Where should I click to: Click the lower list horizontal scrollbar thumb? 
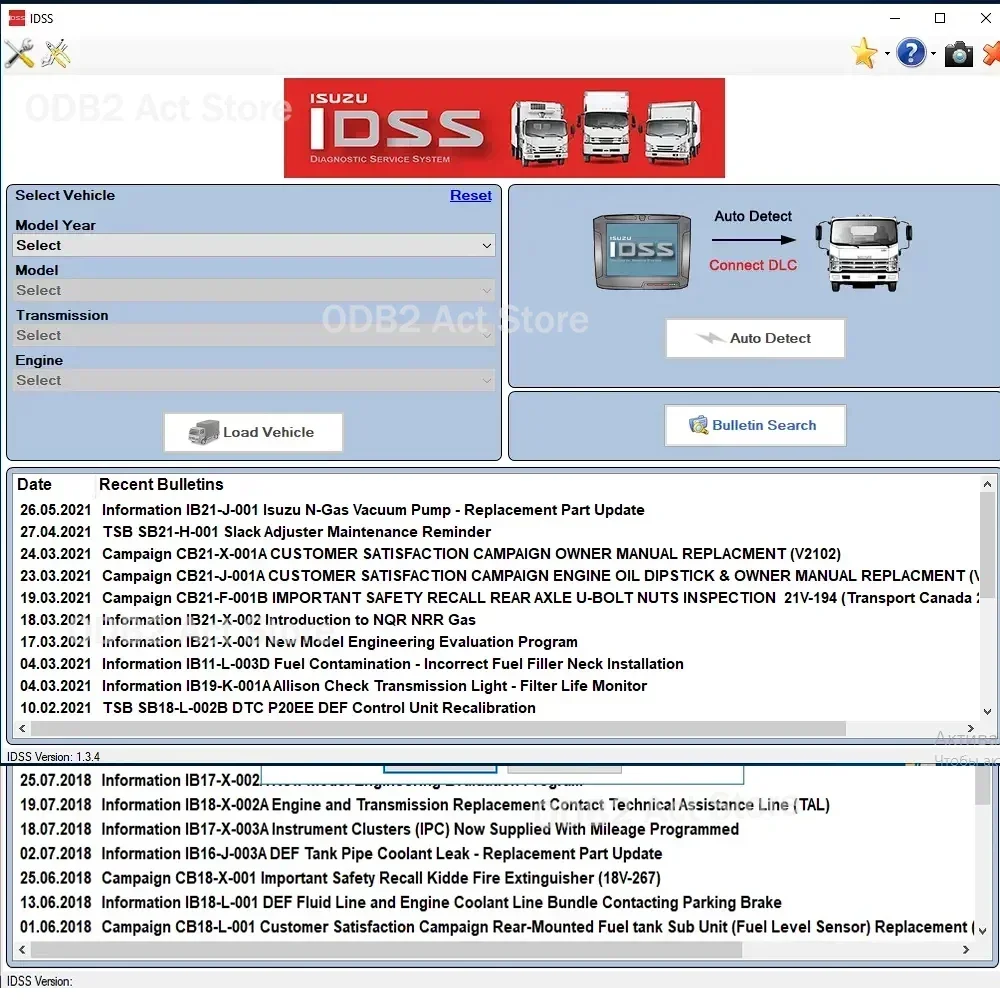pos(386,950)
